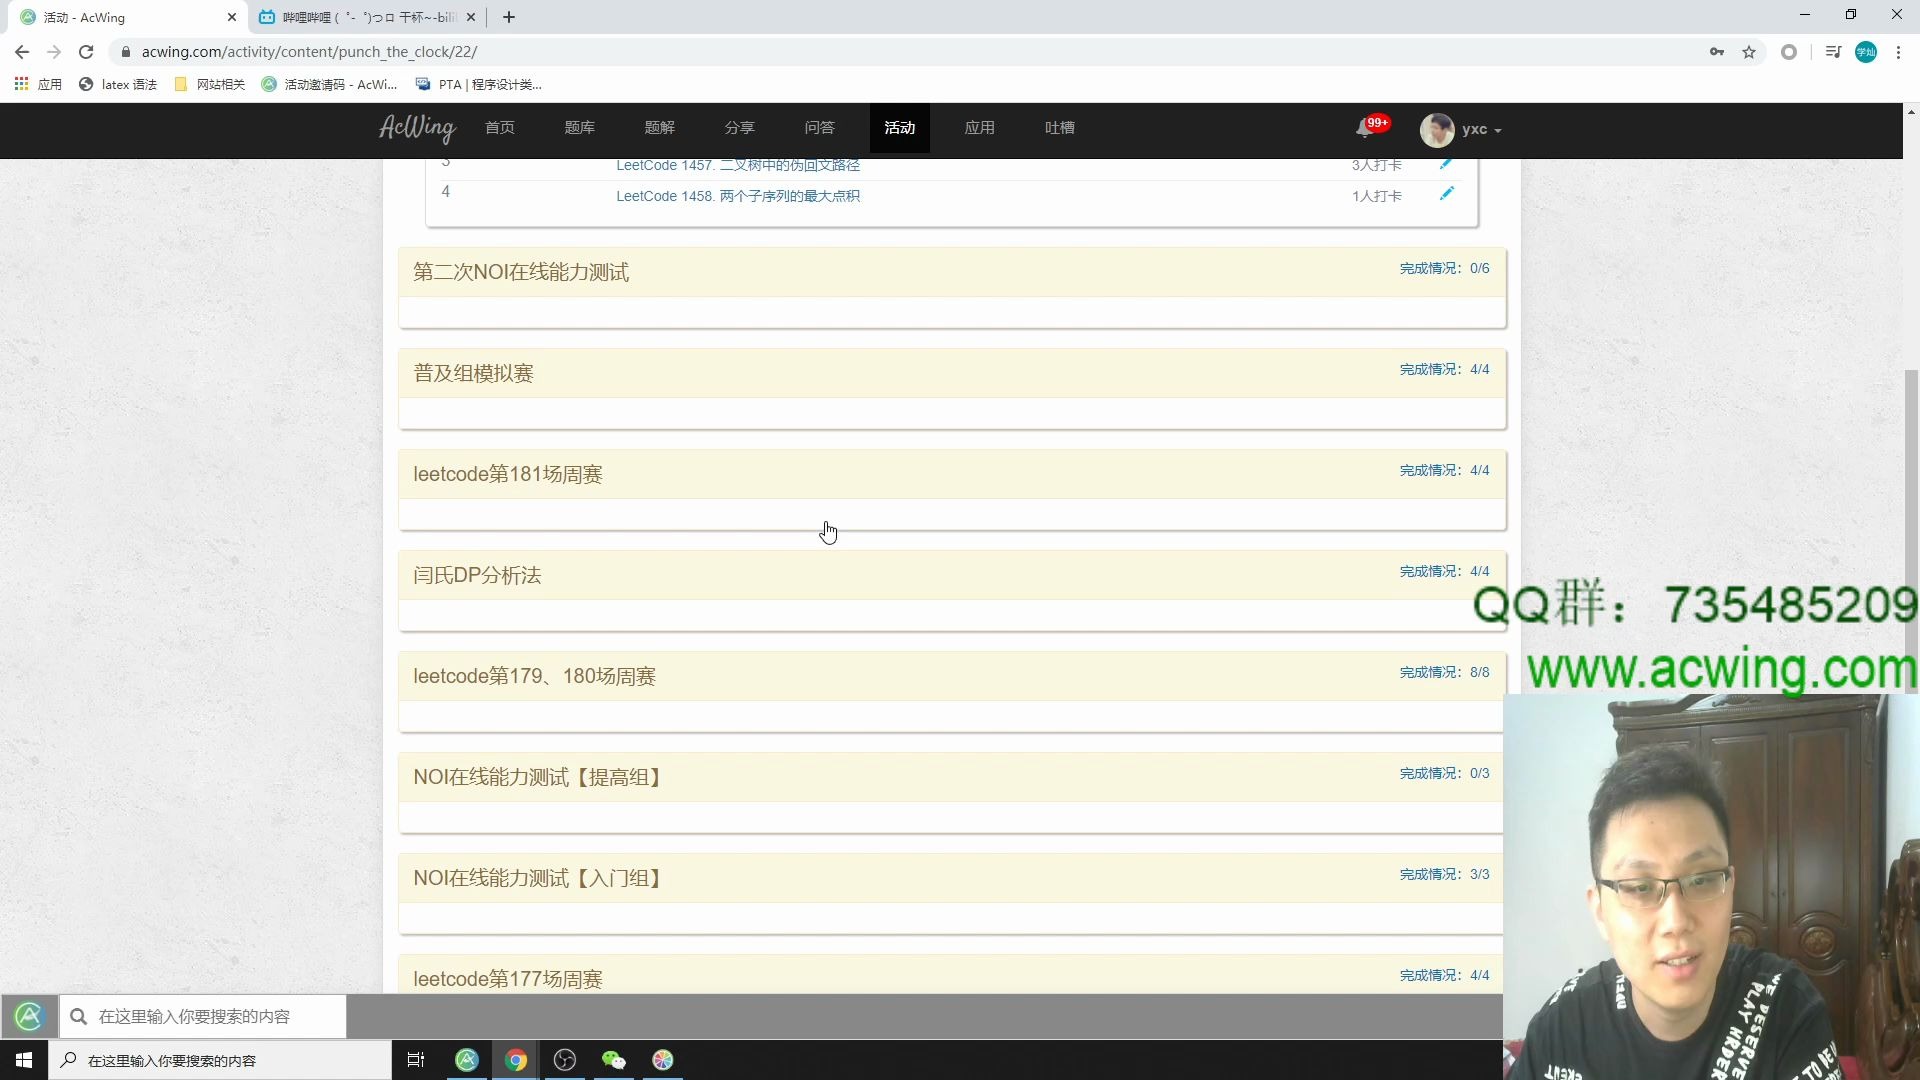Click the media playlist extension icon in toolbar
This screenshot has width=1920, height=1080.
click(1832, 51)
